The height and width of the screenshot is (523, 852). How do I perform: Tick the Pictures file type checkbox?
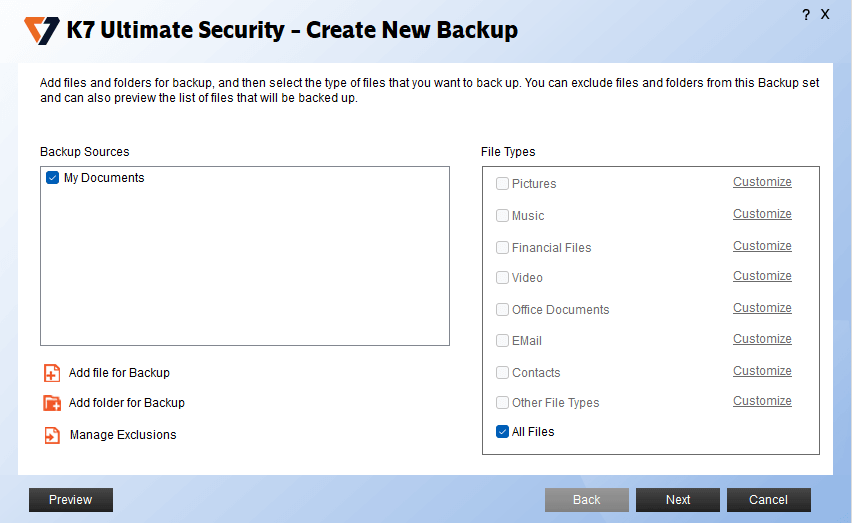(502, 184)
